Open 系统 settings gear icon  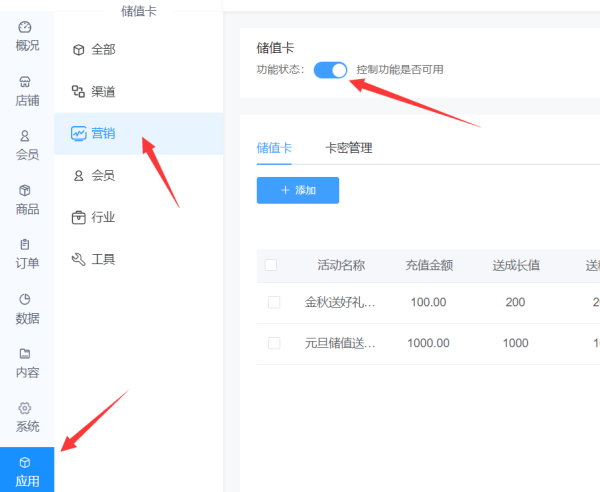point(27,408)
